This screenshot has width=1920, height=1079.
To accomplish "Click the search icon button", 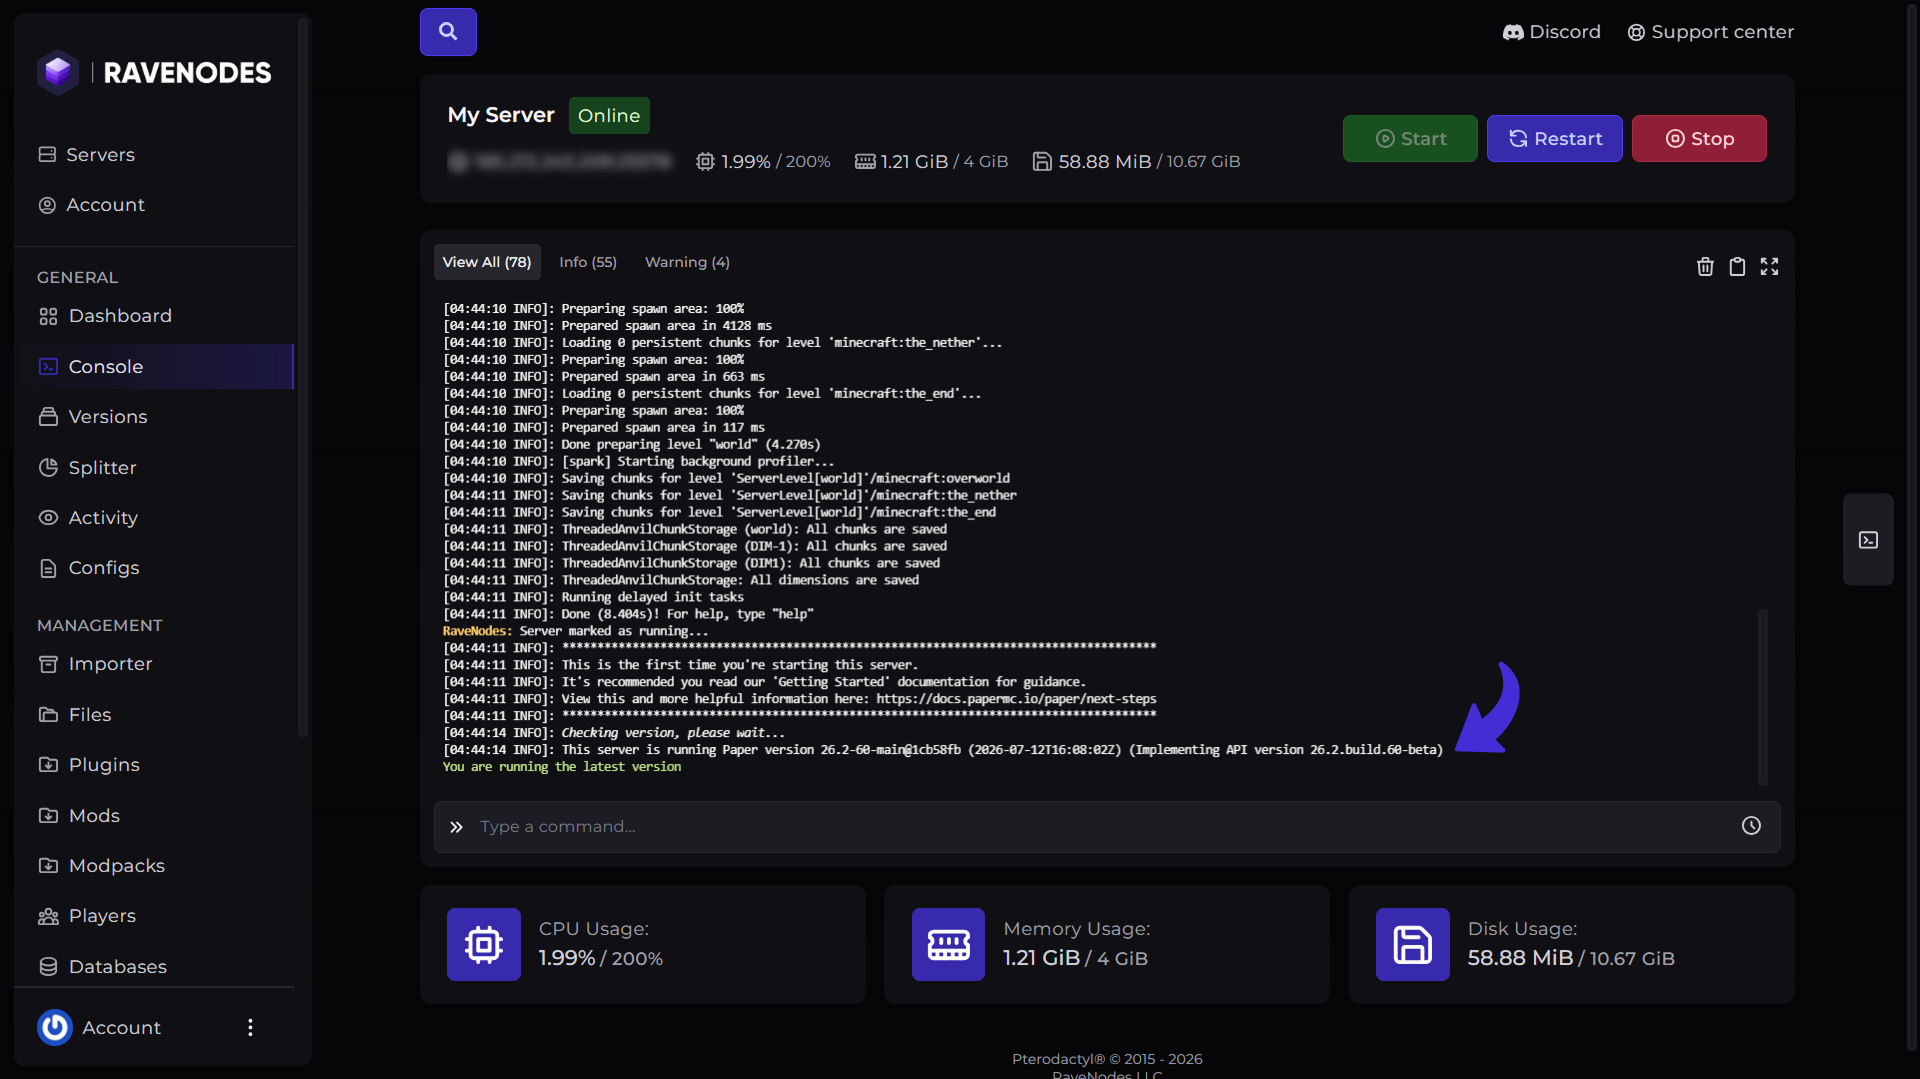I will [448, 32].
